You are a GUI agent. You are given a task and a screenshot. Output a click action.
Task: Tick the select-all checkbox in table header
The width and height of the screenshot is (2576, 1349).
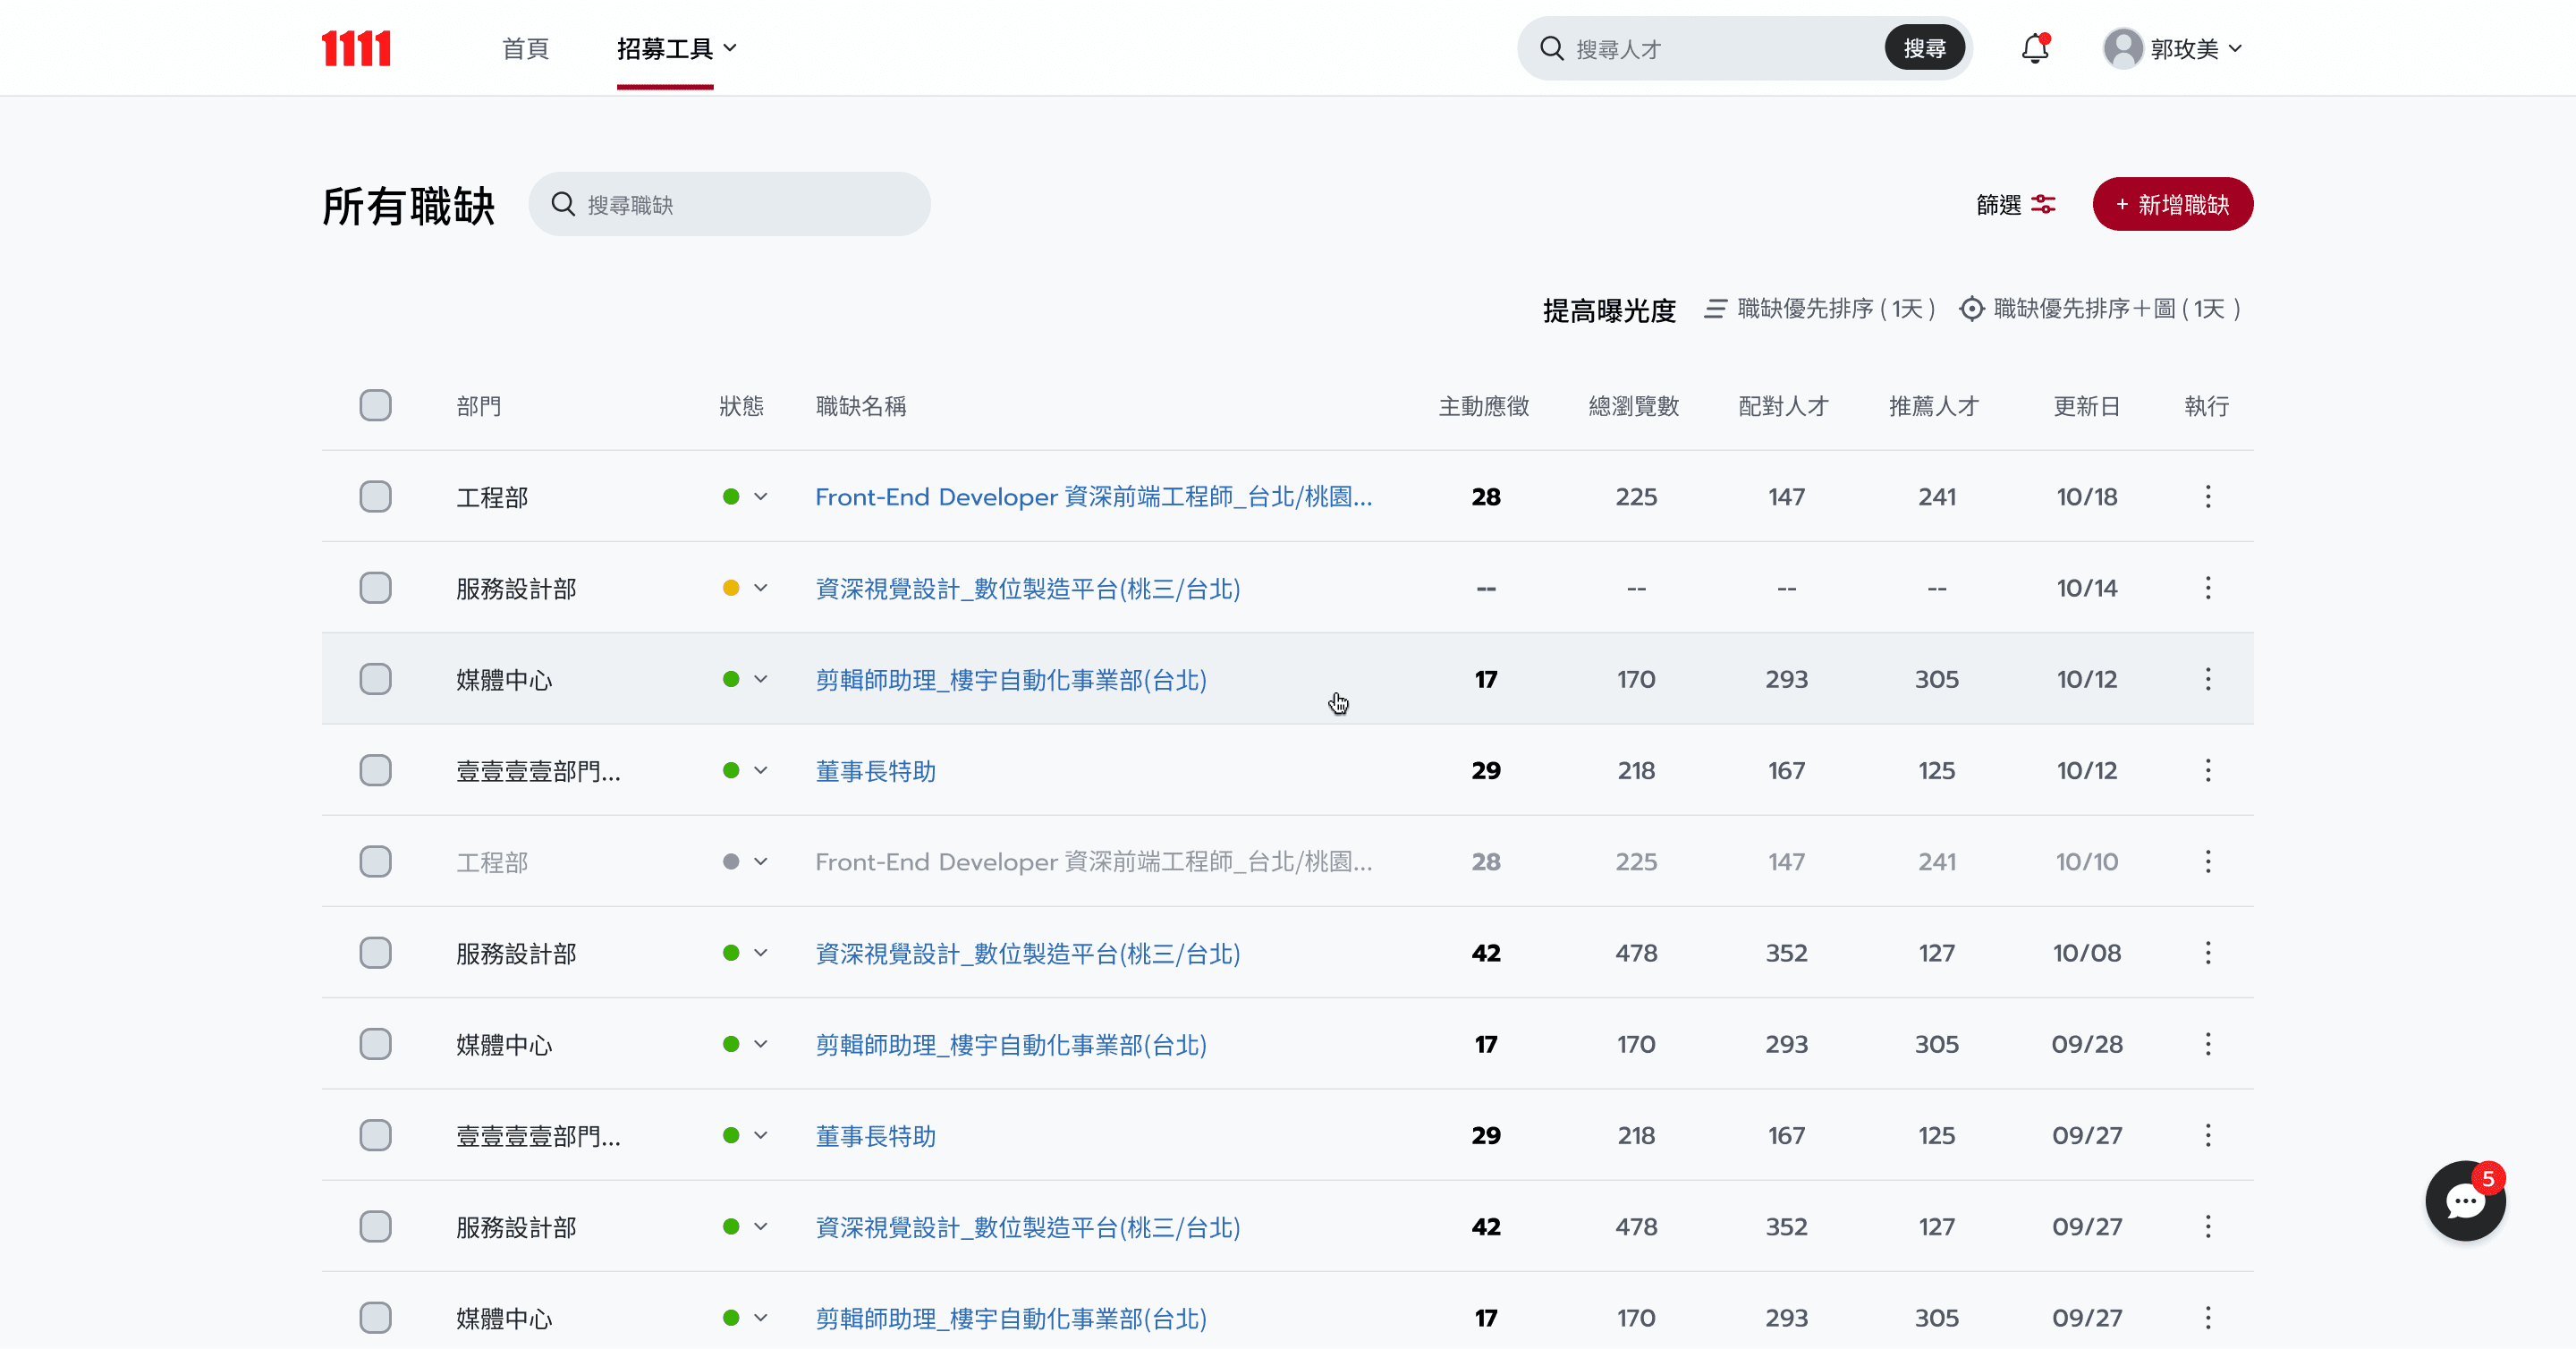[375, 405]
